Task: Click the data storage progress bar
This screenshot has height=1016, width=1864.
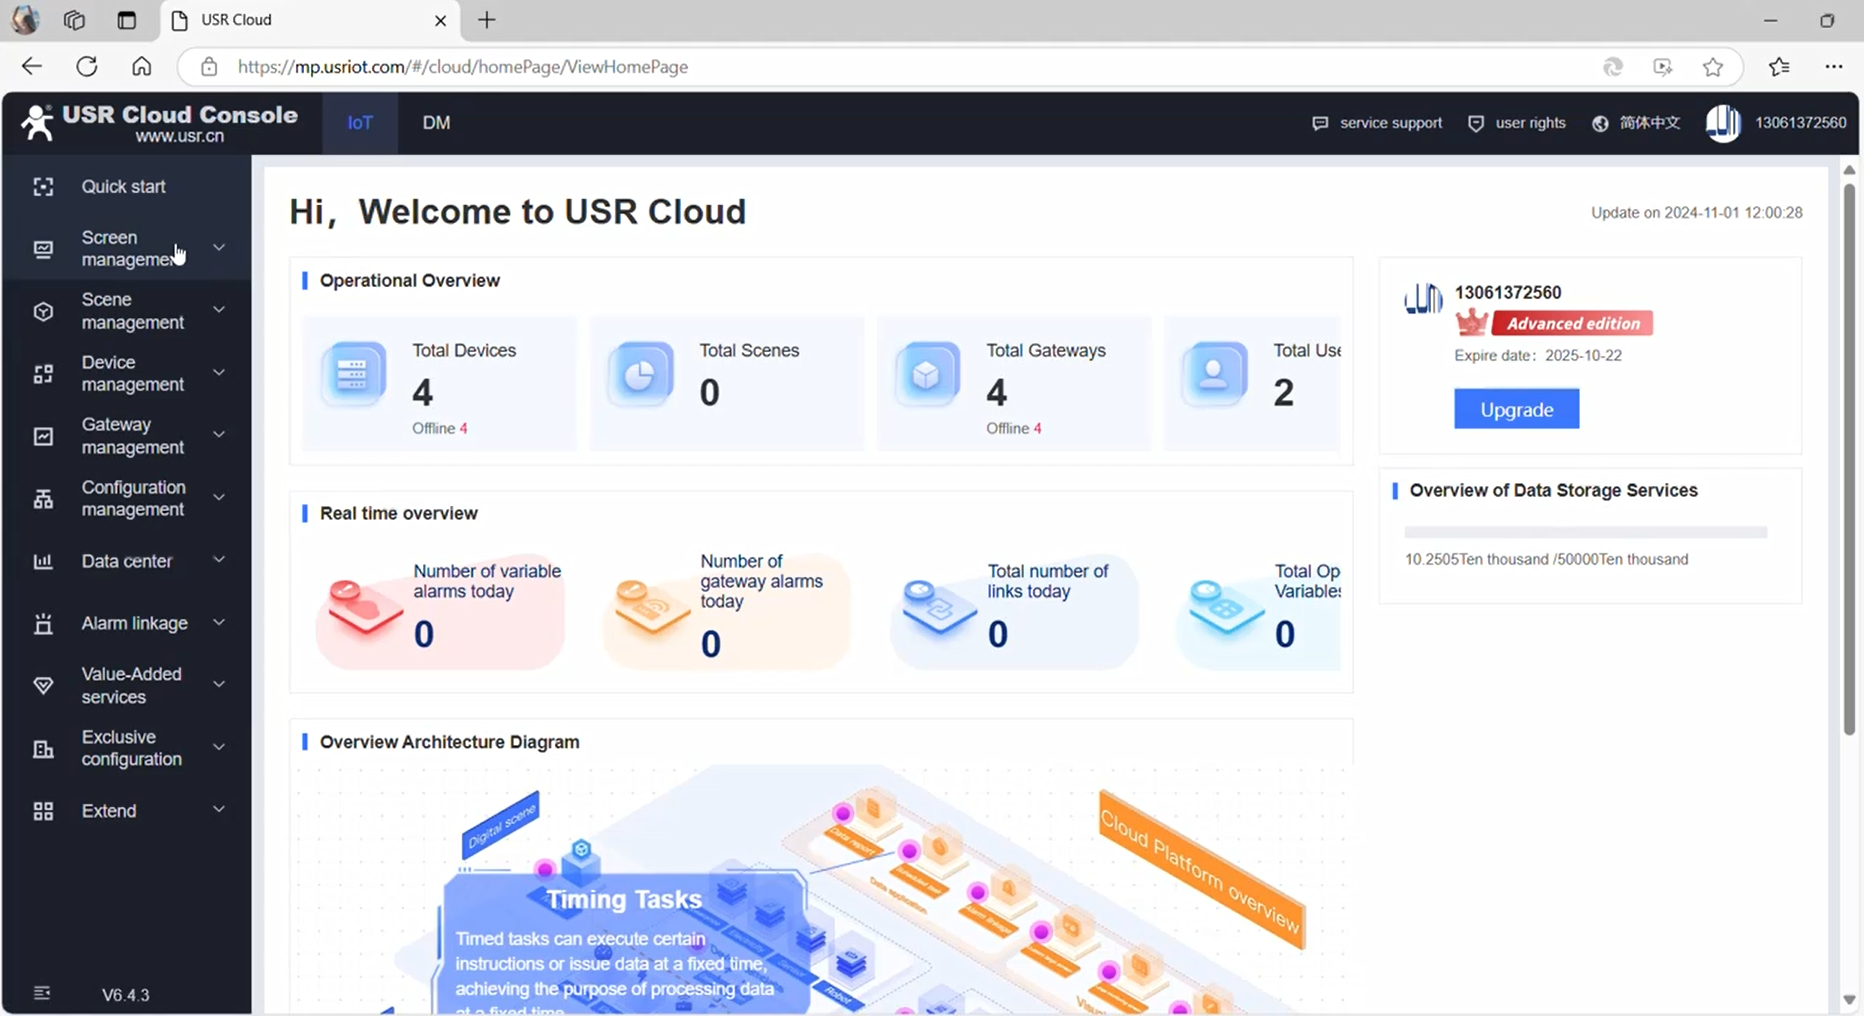Action: pos(1585,533)
